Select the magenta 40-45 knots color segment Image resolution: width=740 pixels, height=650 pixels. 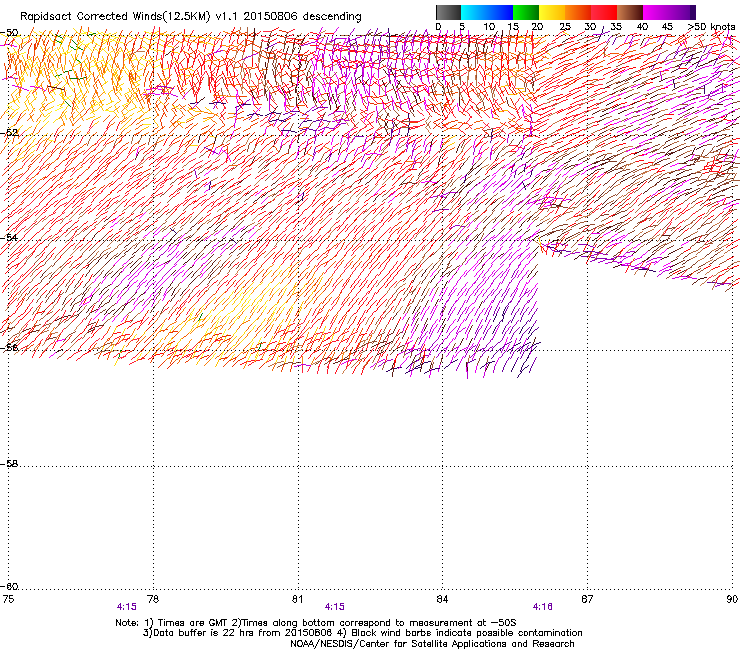656,12
